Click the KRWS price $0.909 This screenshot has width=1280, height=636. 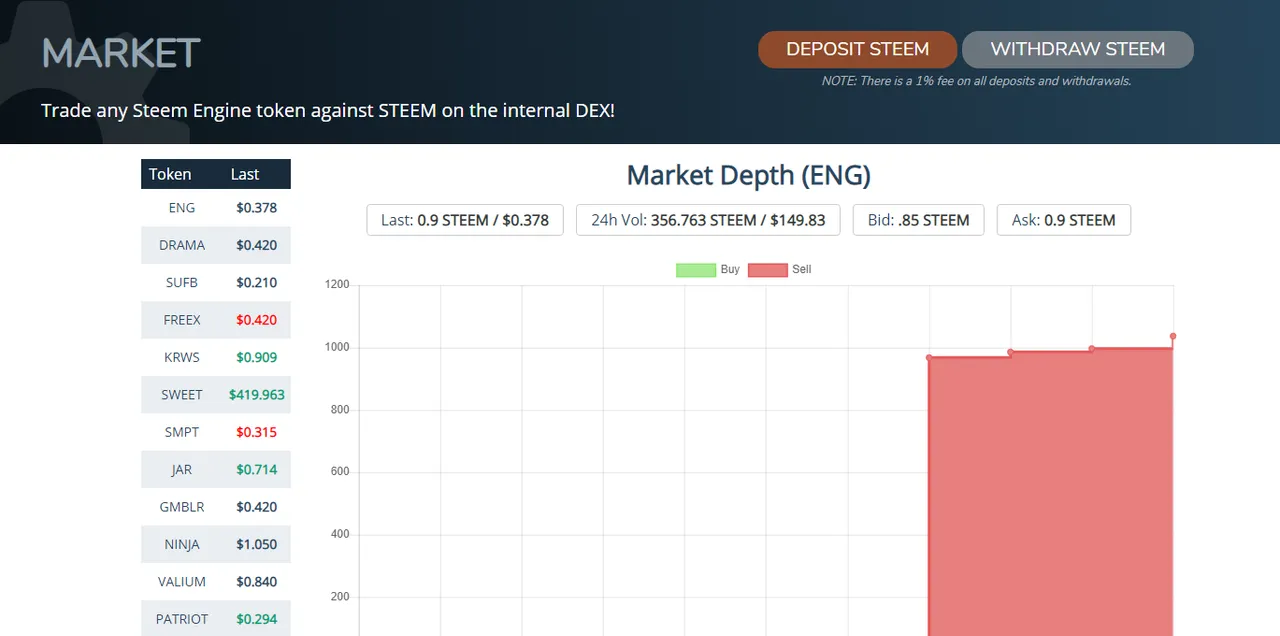coord(257,357)
